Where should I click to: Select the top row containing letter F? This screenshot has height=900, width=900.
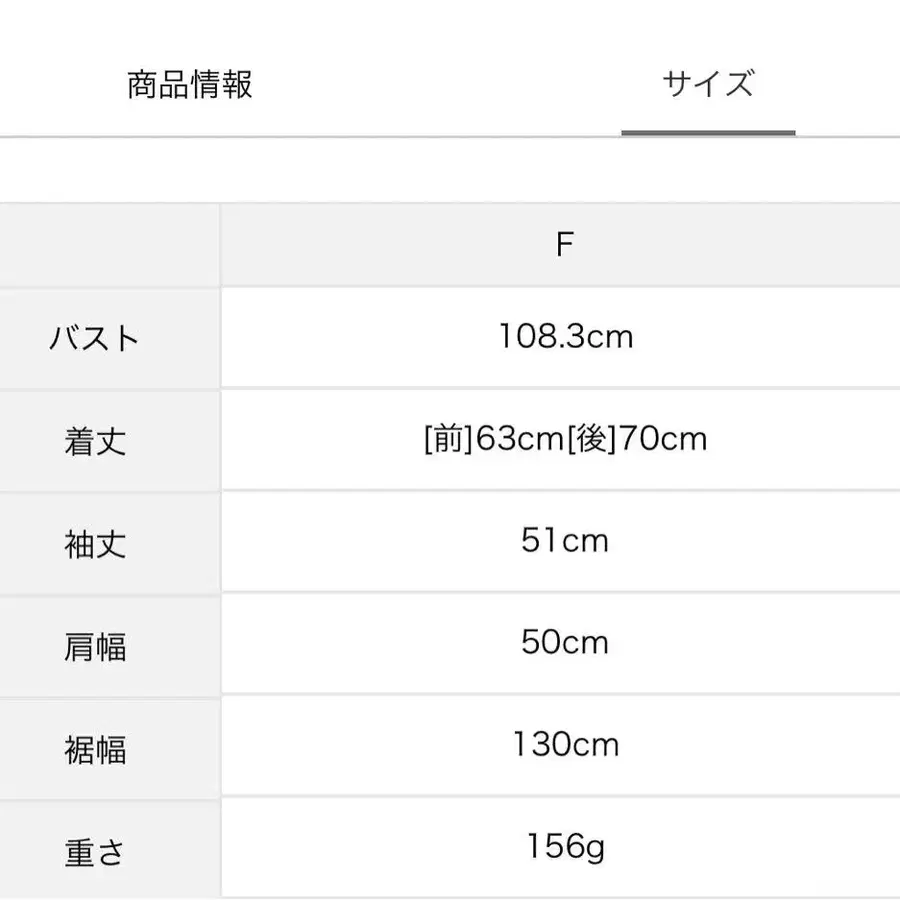450,243
